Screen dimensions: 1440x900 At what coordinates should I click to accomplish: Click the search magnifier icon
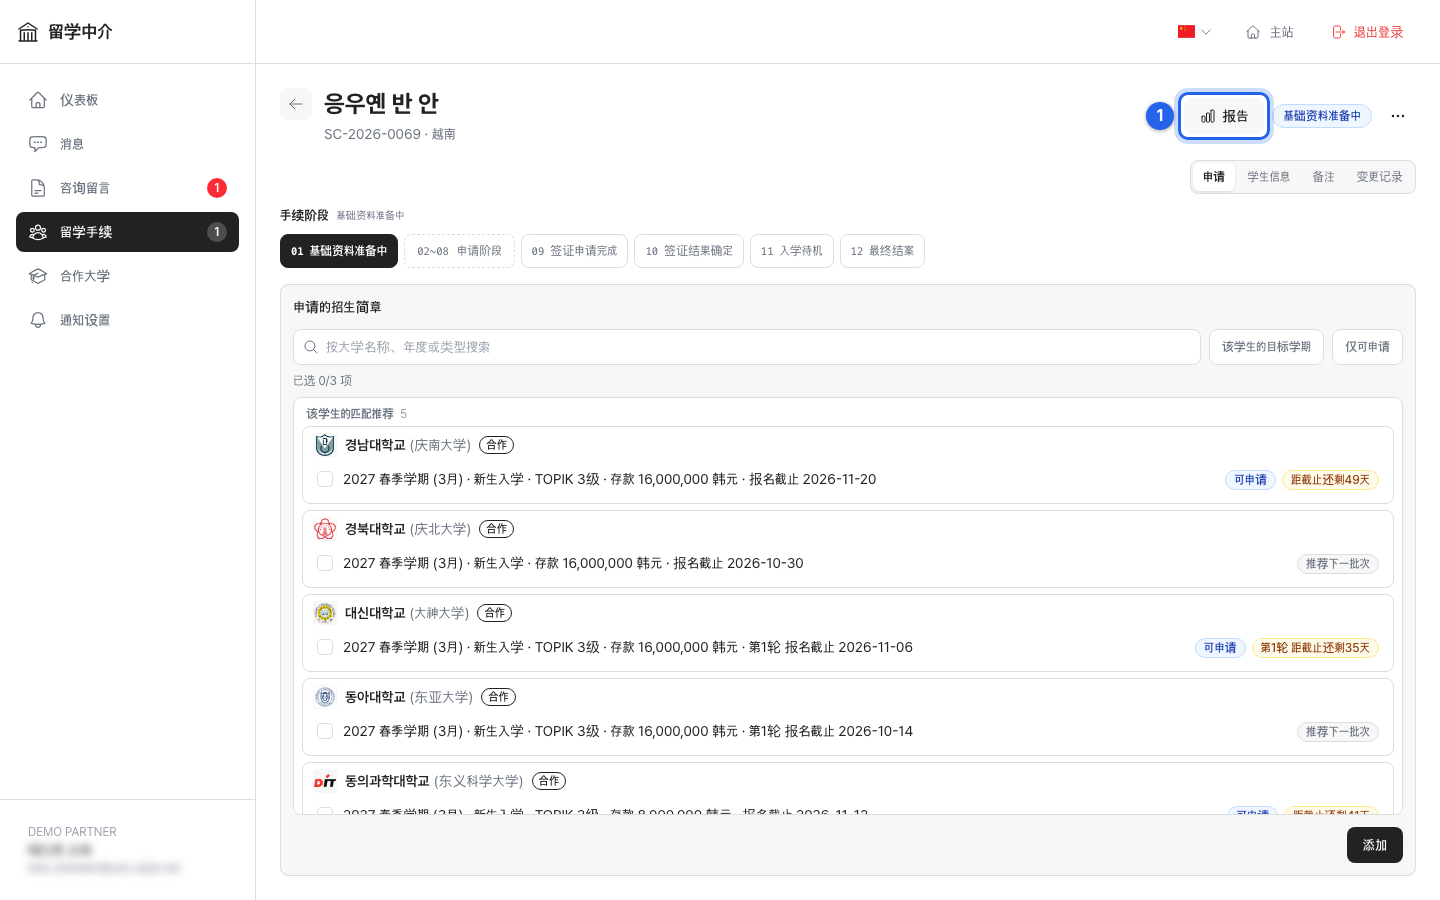(x=311, y=347)
